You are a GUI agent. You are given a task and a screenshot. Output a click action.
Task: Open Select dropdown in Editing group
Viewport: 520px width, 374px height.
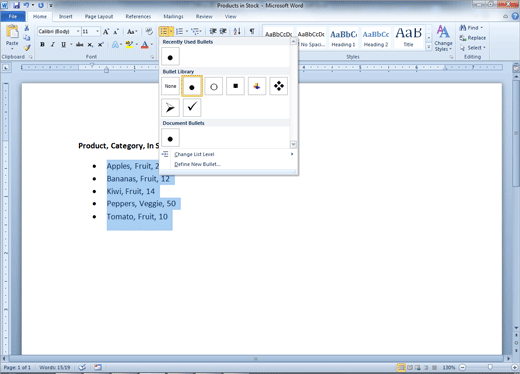coord(473,48)
